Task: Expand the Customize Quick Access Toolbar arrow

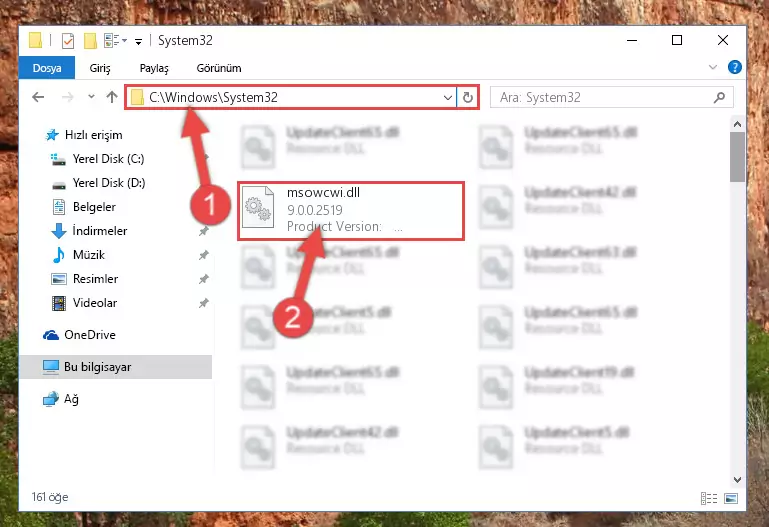Action: 139,42
